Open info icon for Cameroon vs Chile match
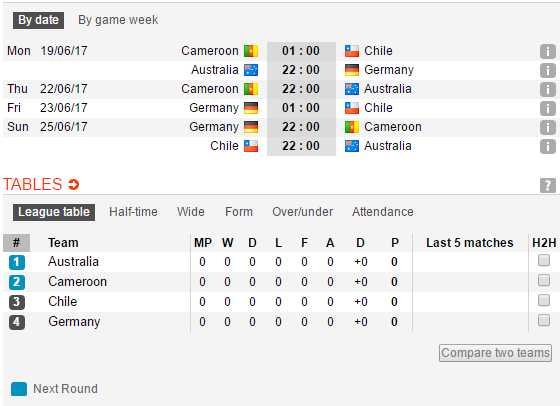 [548, 51]
